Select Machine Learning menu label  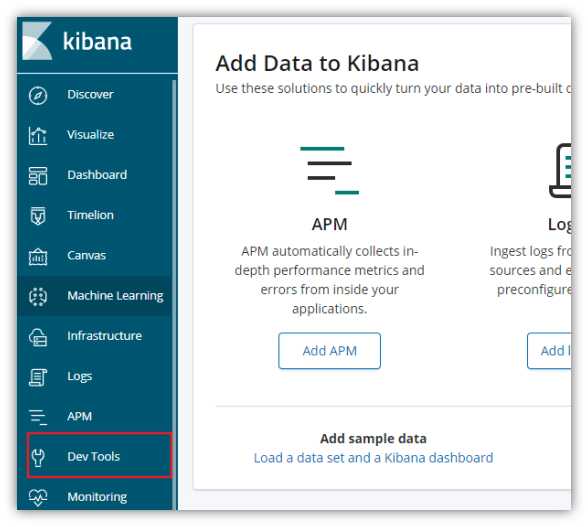115,296
